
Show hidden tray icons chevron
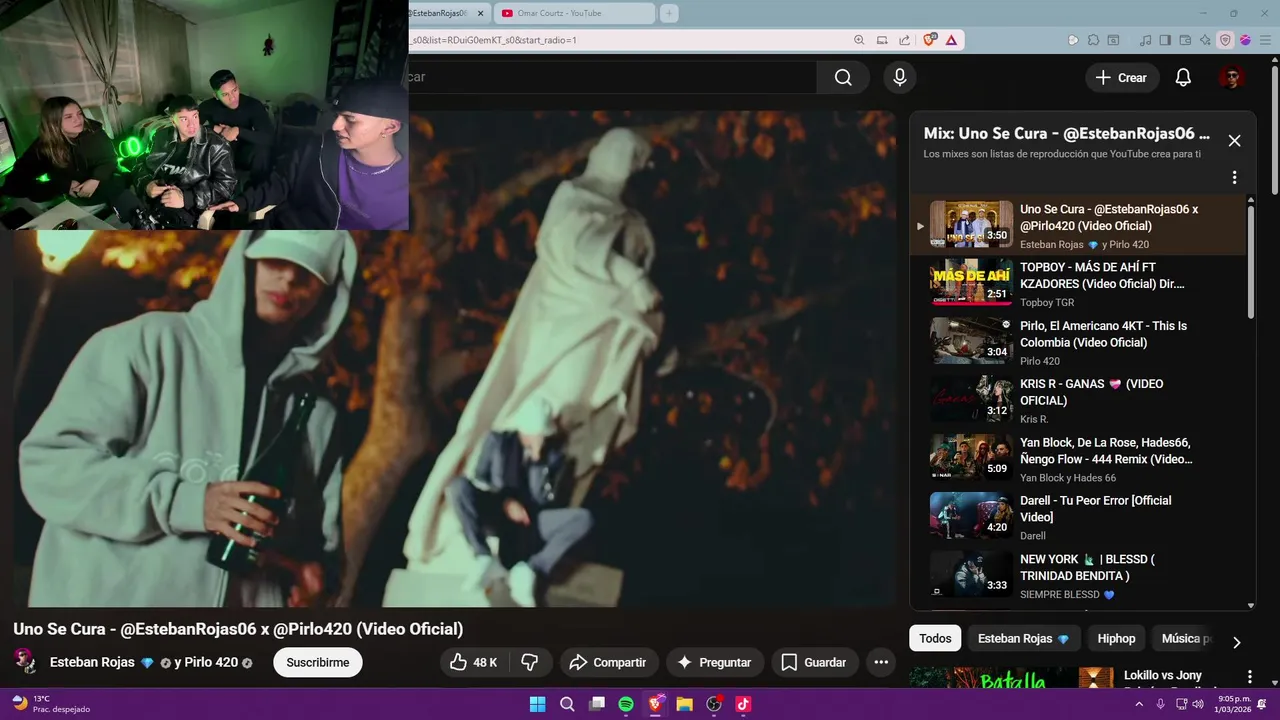(1140, 704)
